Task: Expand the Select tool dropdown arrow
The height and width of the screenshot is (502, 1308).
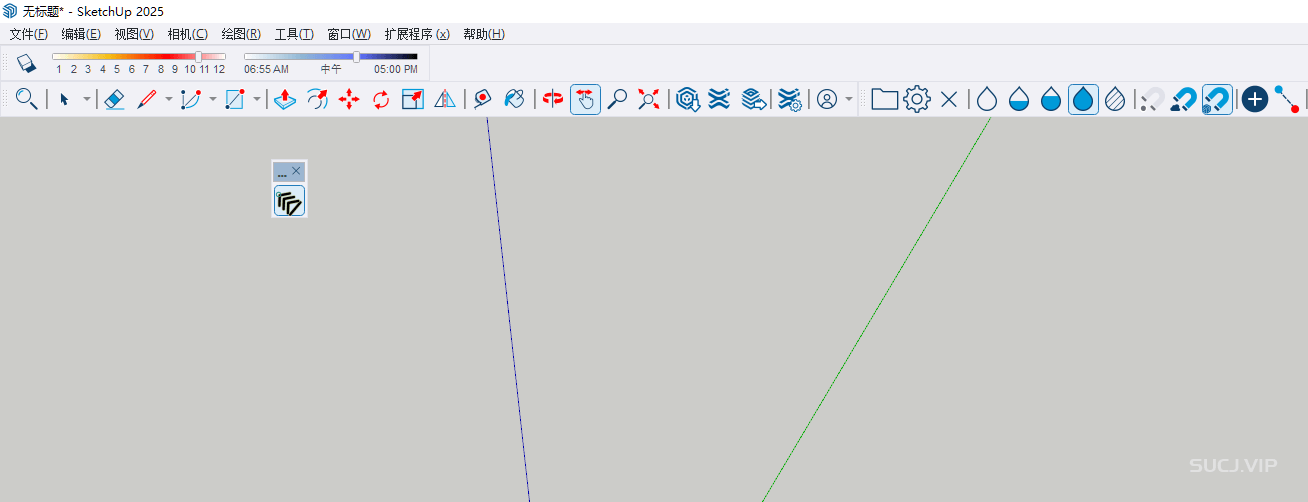Action: point(86,99)
